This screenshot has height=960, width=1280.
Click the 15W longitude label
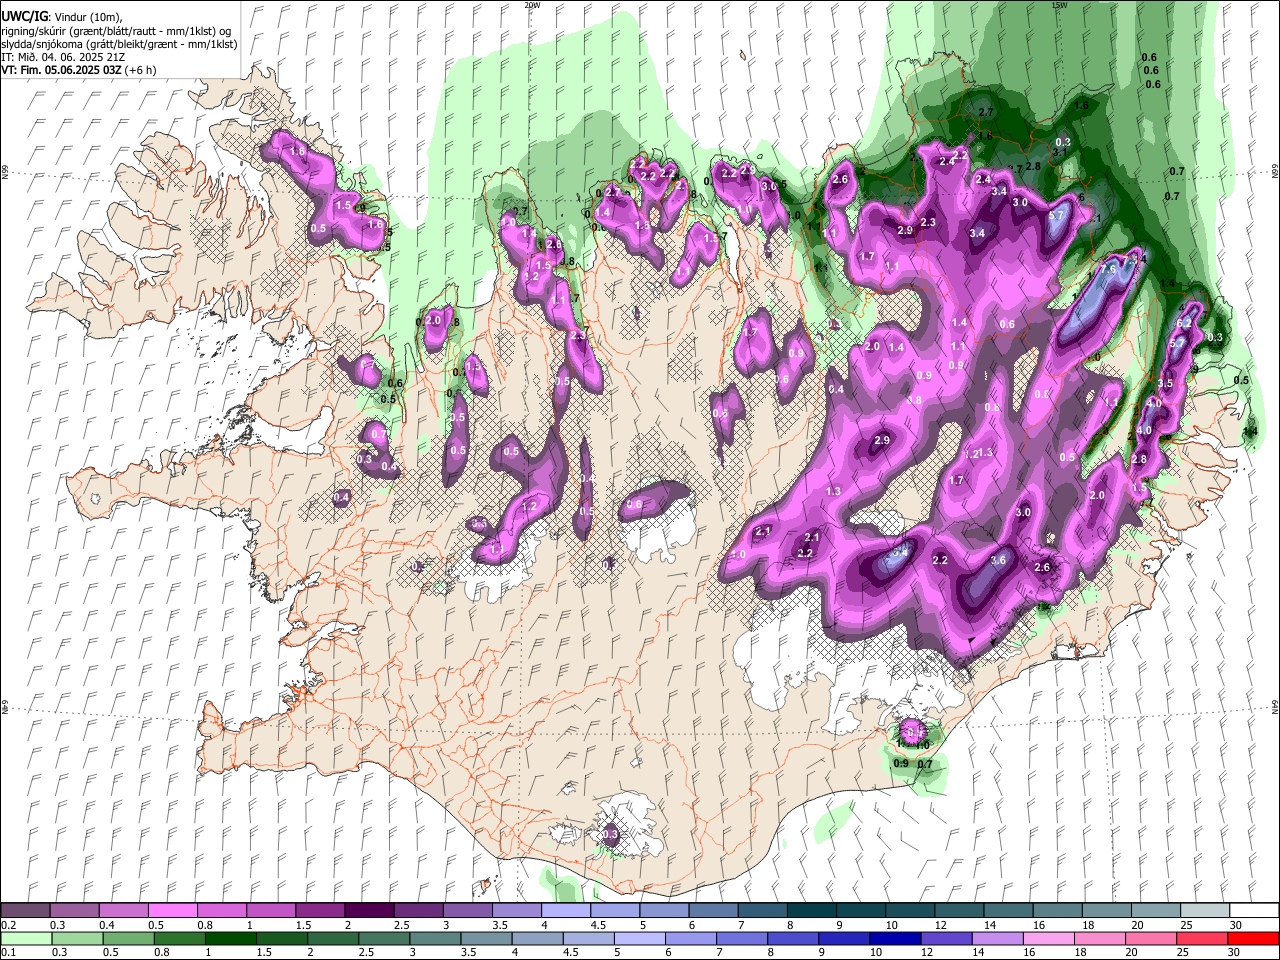[x=1059, y=5]
